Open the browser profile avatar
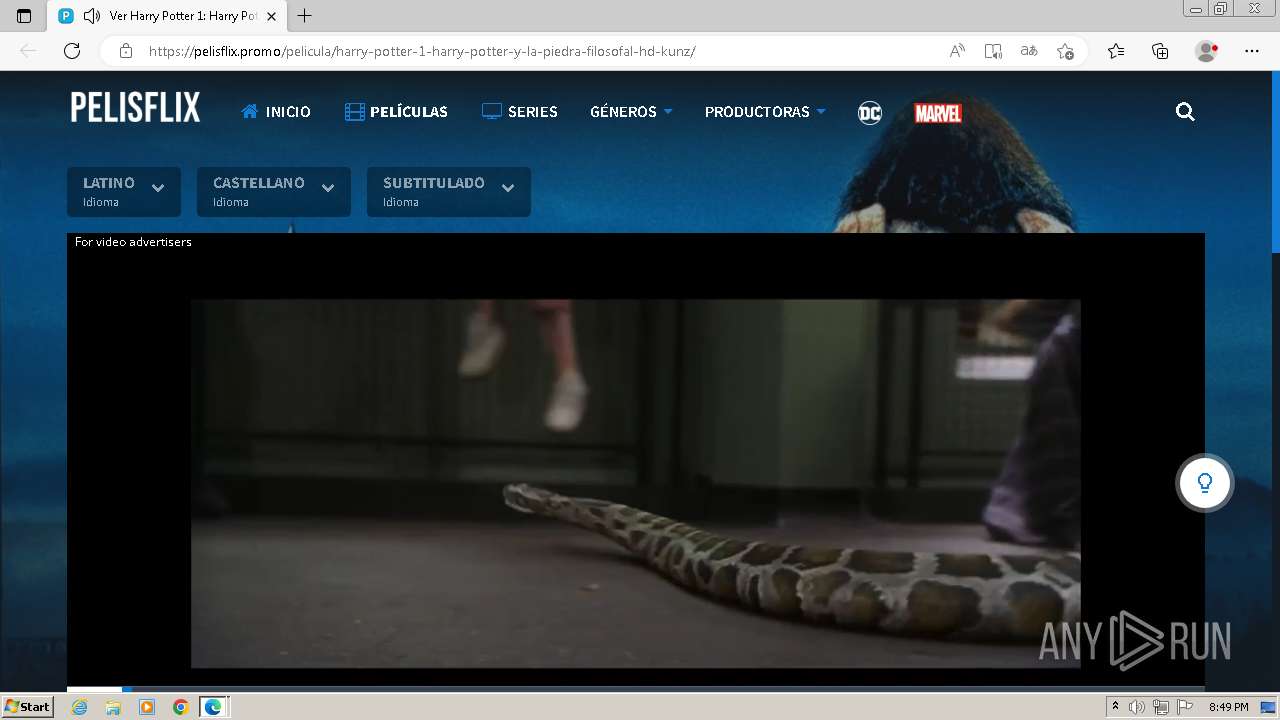1280x720 pixels. [1207, 51]
